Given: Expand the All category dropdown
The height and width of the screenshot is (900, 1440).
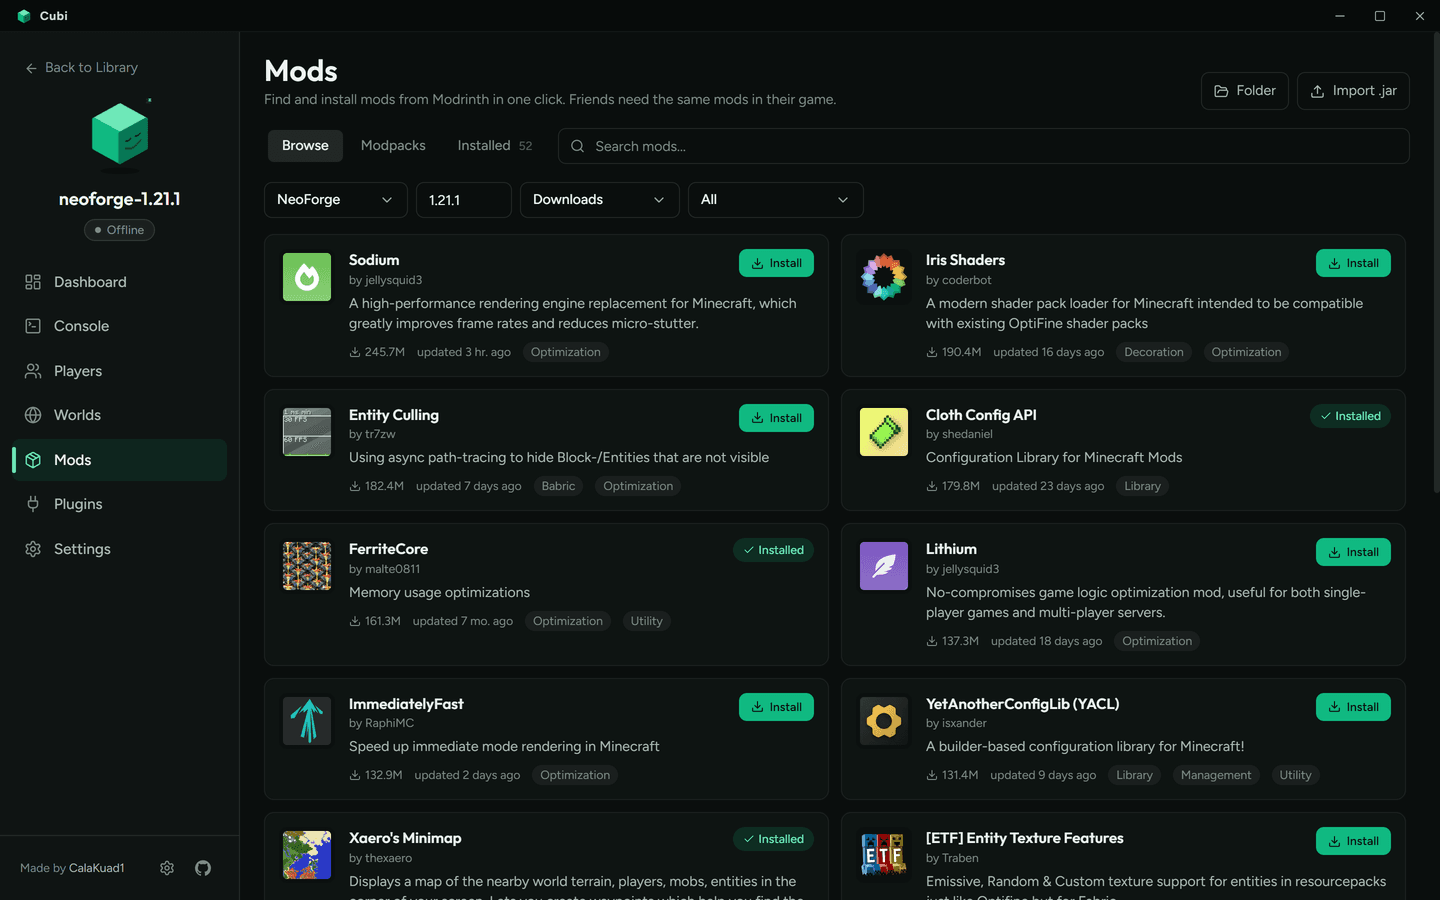Looking at the screenshot, I should click(x=775, y=200).
